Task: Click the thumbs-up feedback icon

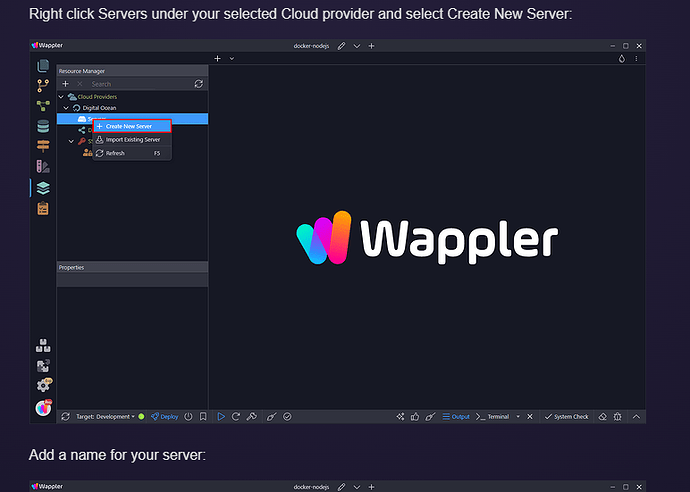Action: [x=415, y=416]
